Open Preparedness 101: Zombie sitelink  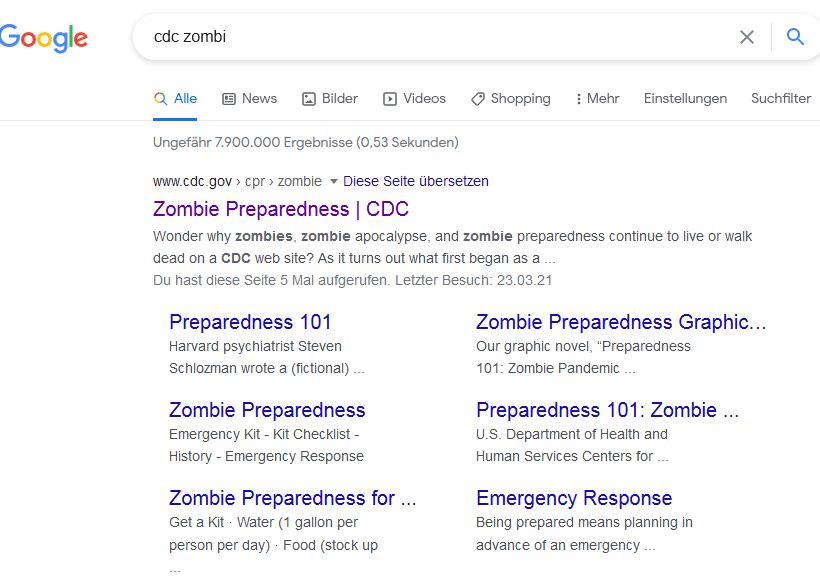tap(607, 410)
